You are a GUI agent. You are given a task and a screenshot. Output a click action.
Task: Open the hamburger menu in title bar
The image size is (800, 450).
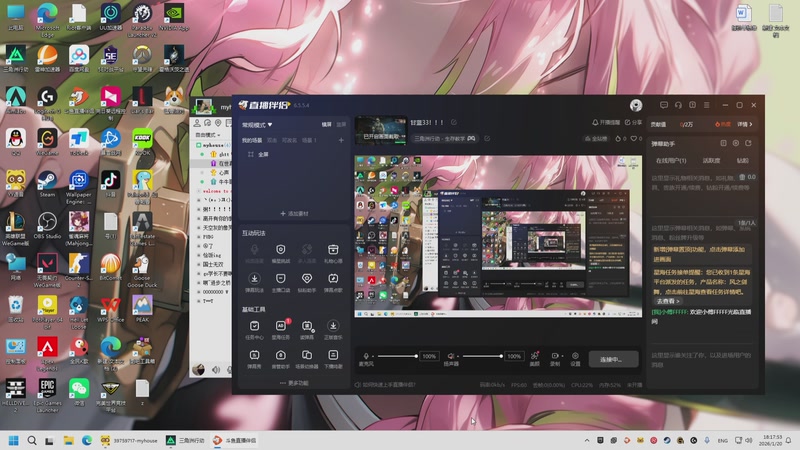point(707,105)
